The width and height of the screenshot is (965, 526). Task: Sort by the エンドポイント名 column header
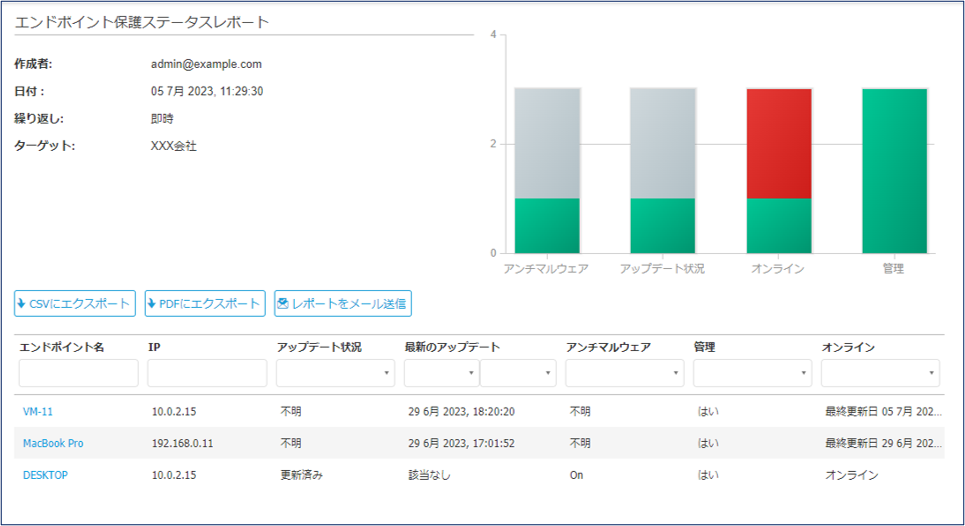[x=61, y=347]
